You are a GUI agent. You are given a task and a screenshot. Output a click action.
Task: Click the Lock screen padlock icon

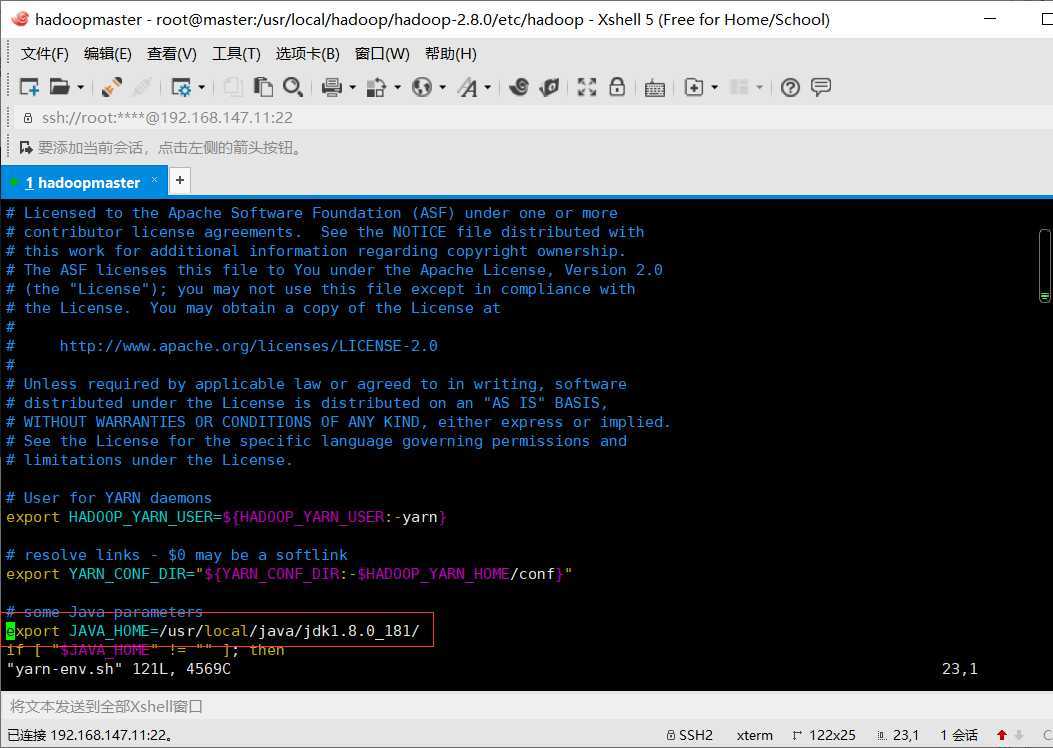(x=617, y=87)
